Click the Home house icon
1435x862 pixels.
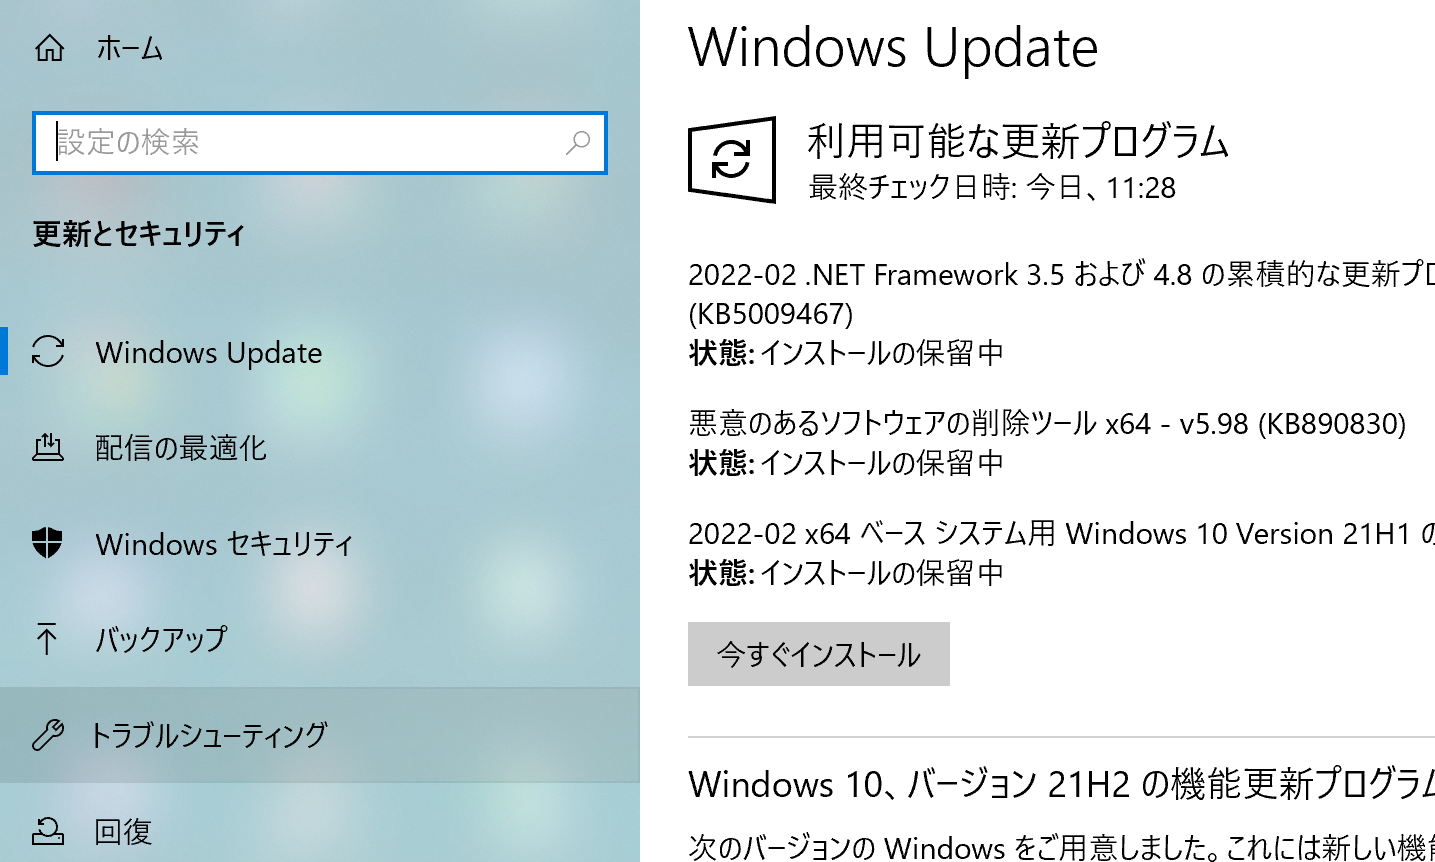(49, 48)
